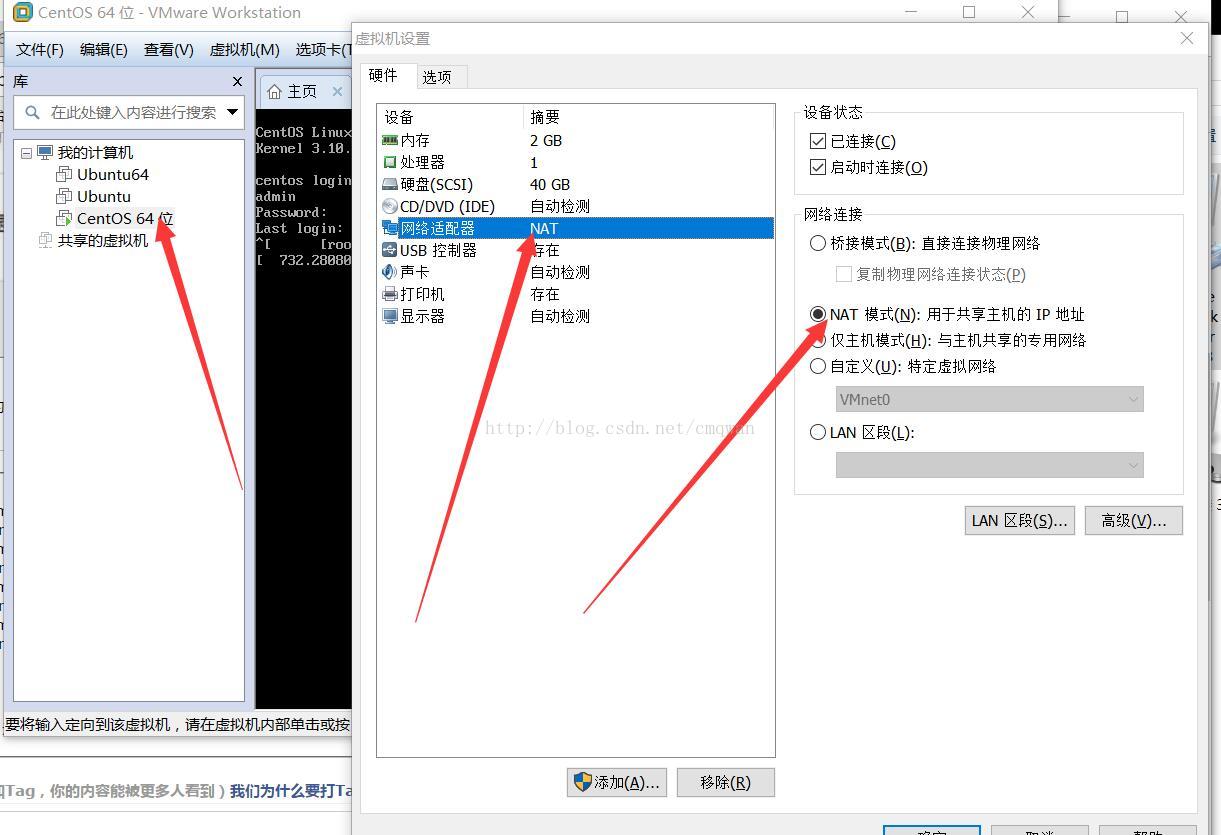
Task: Click the Ubuntu virtual machine icon
Action: tap(64, 197)
